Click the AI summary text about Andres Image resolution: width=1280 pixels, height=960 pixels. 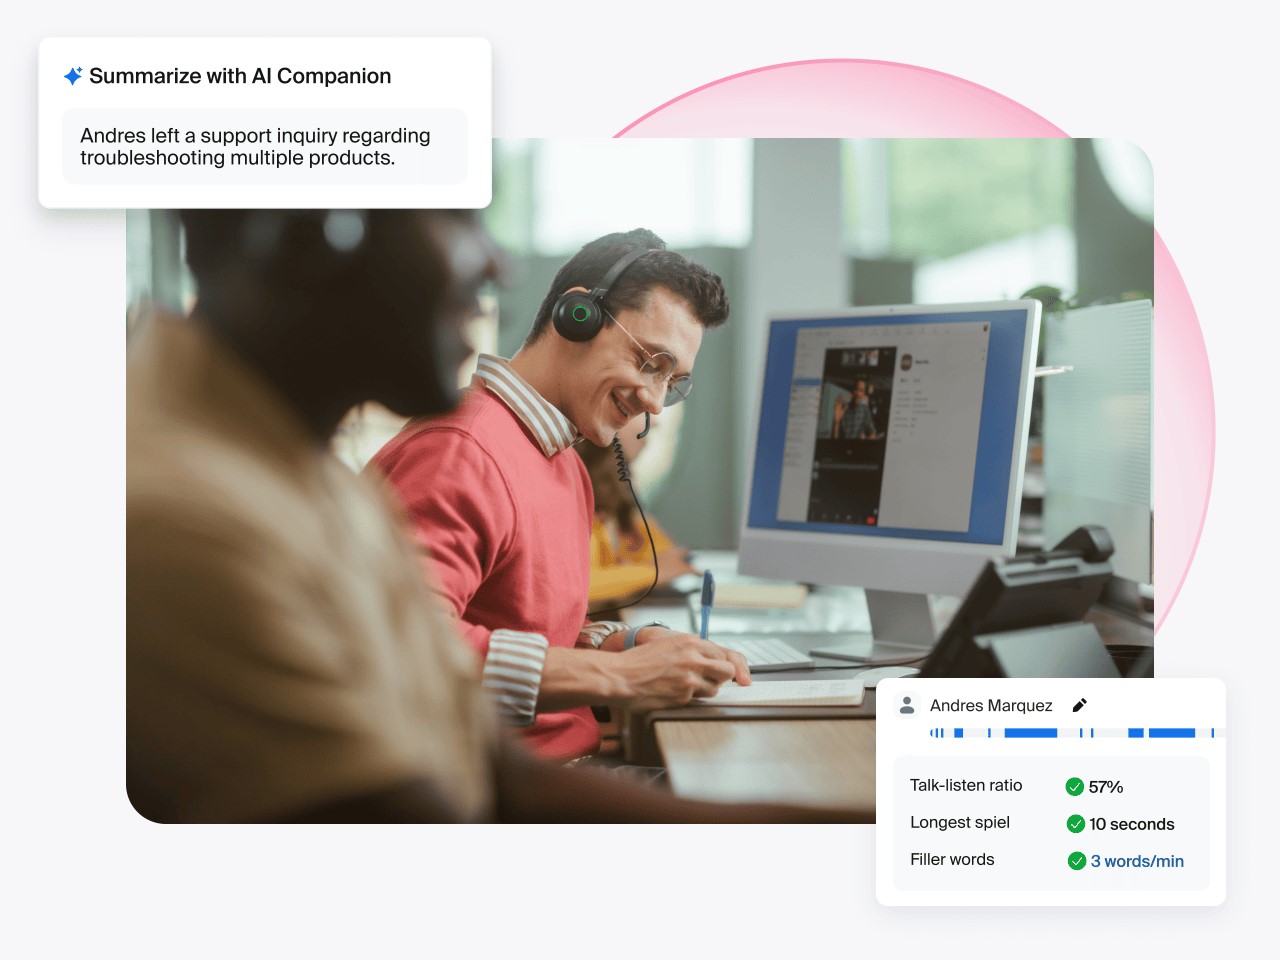(255, 147)
